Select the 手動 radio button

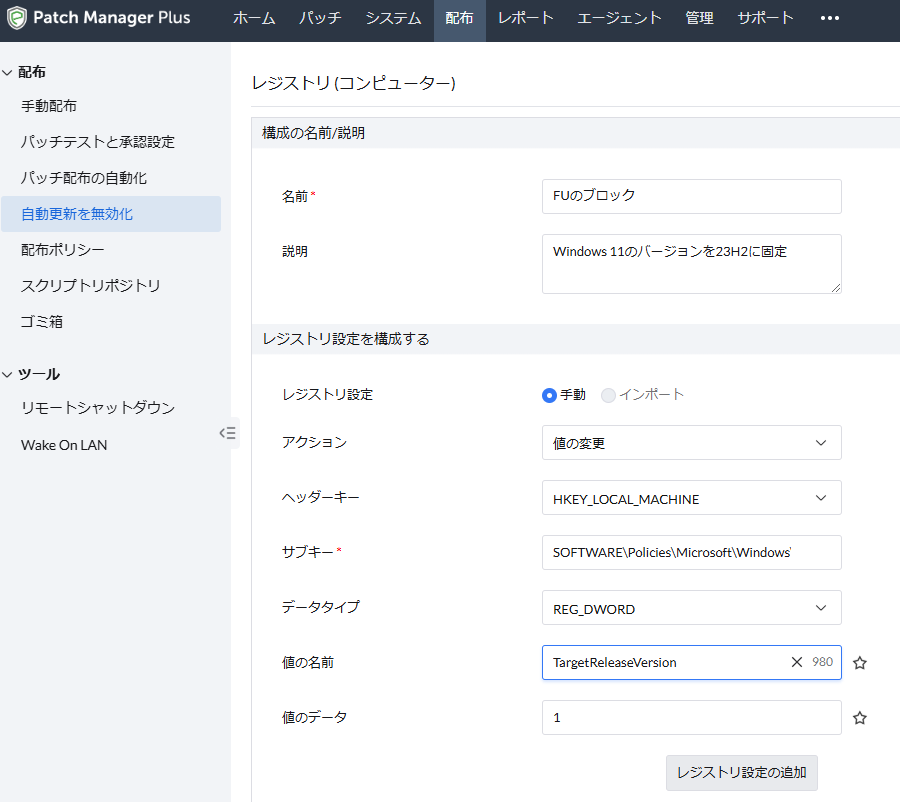click(x=549, y=395)
